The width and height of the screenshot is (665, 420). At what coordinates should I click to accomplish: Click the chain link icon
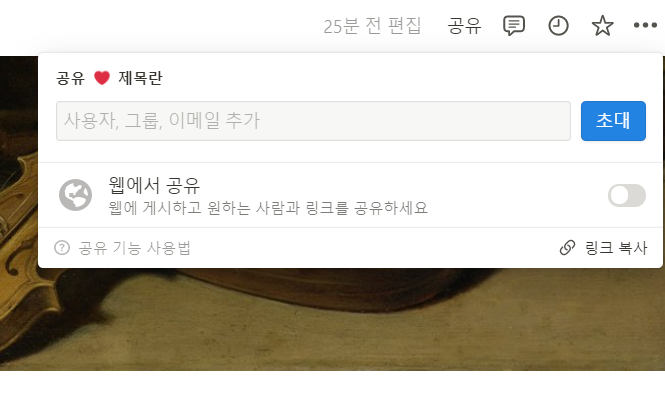tap(567, 247)
